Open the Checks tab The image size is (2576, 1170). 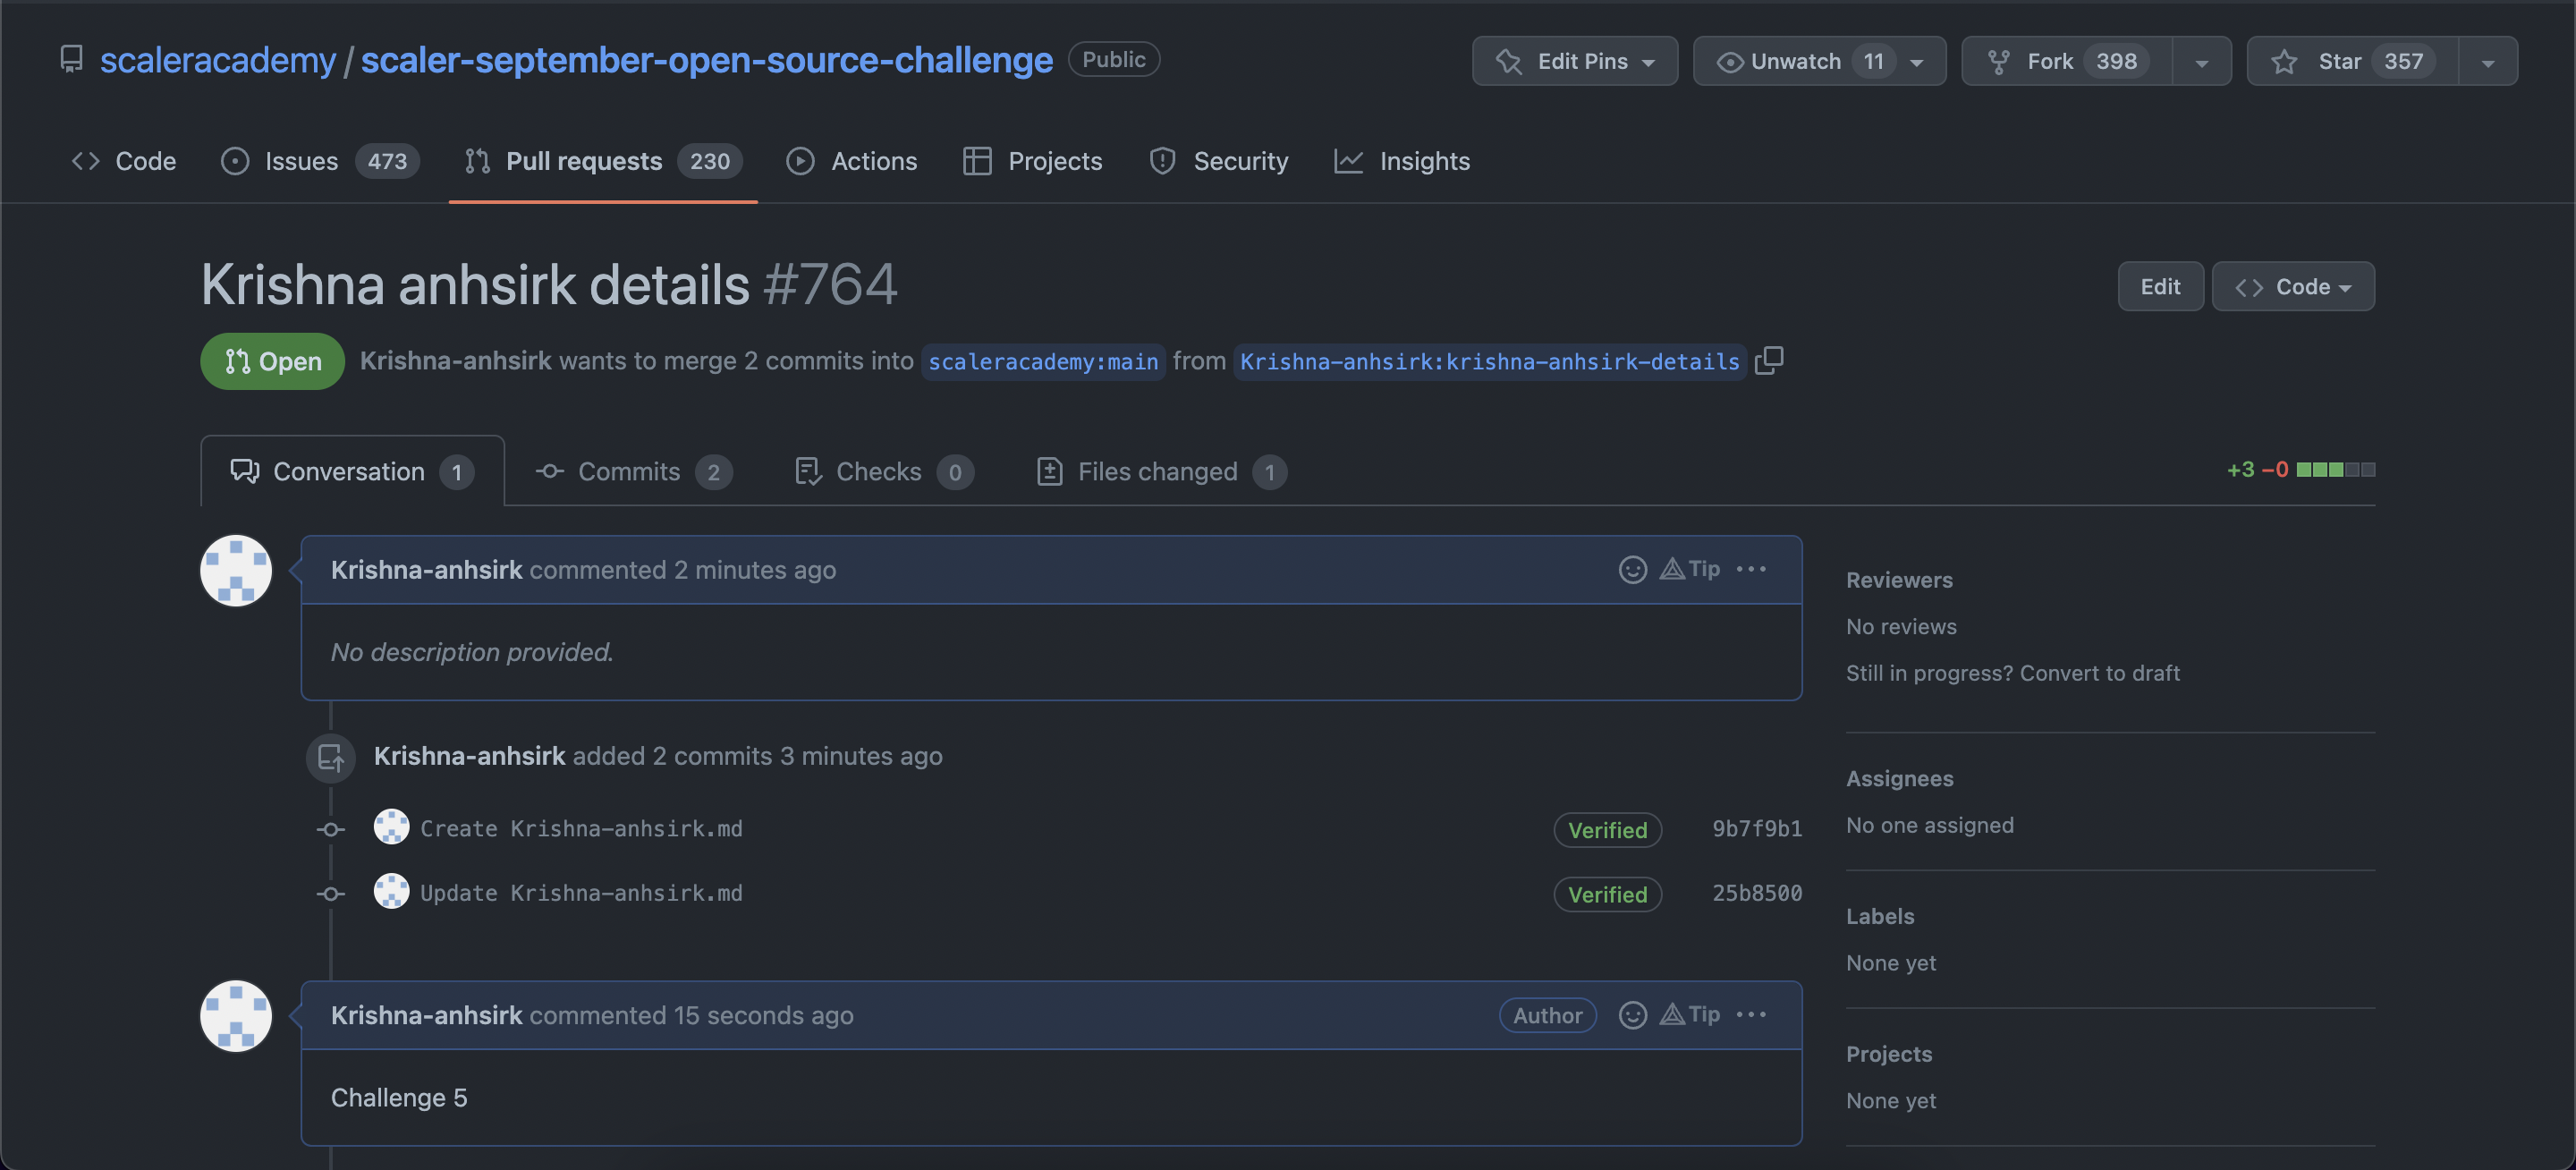pos(878,471)
